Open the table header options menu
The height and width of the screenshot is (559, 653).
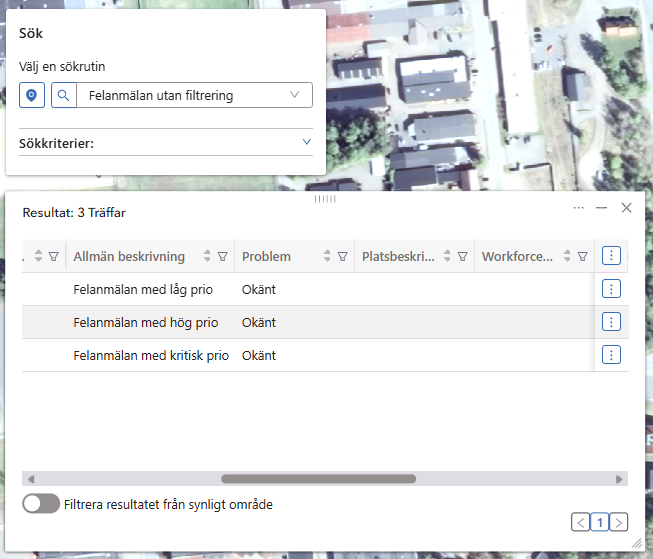pyautogui.click(x=612, y=255)
